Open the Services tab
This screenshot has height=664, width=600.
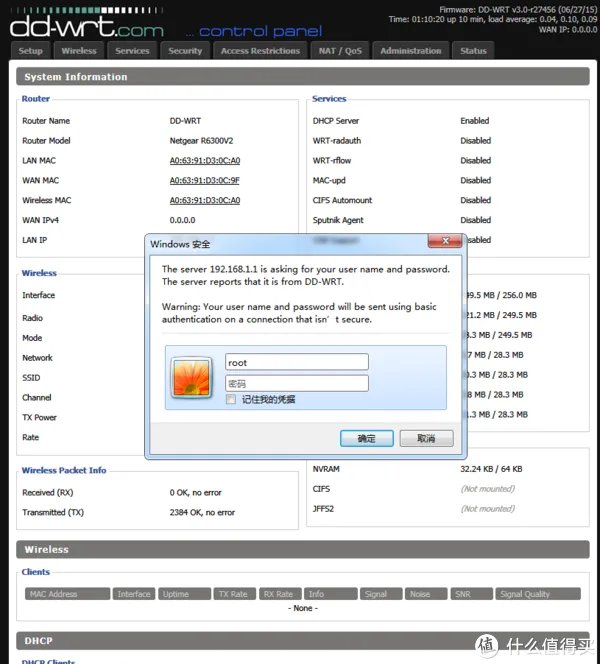coord(132,51)
